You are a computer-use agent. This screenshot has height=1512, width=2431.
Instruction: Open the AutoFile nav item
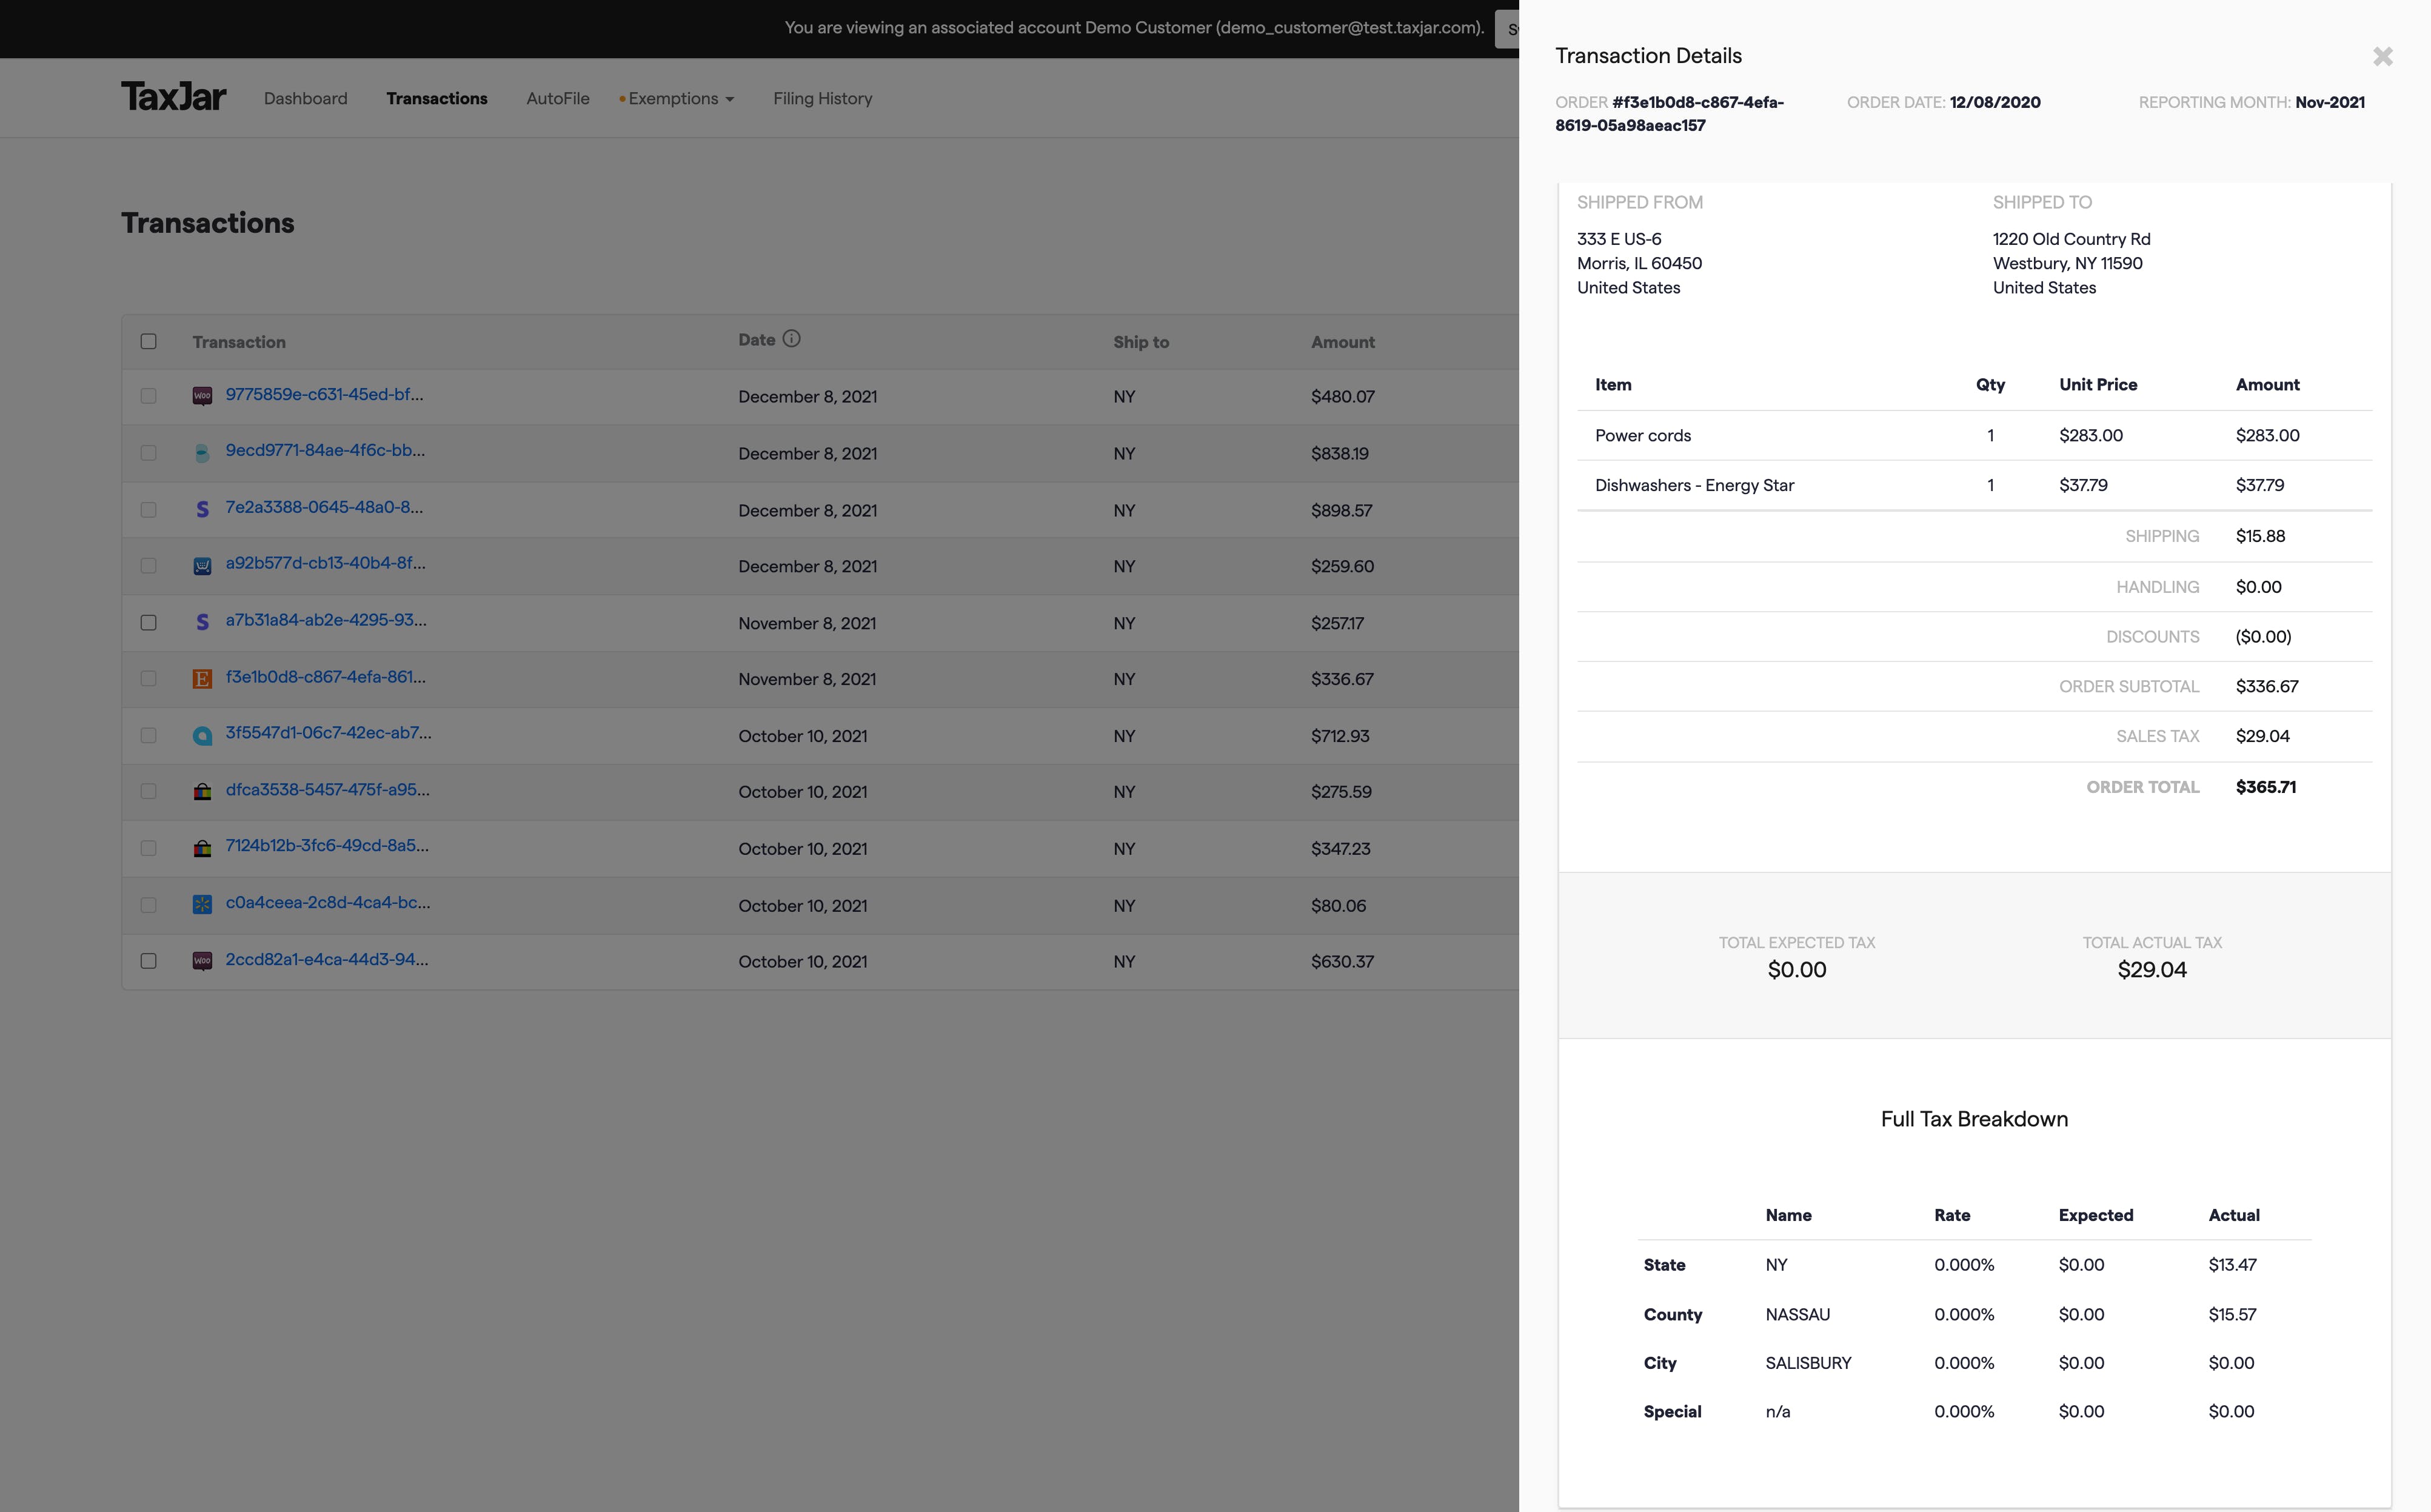tap(558, 98)
